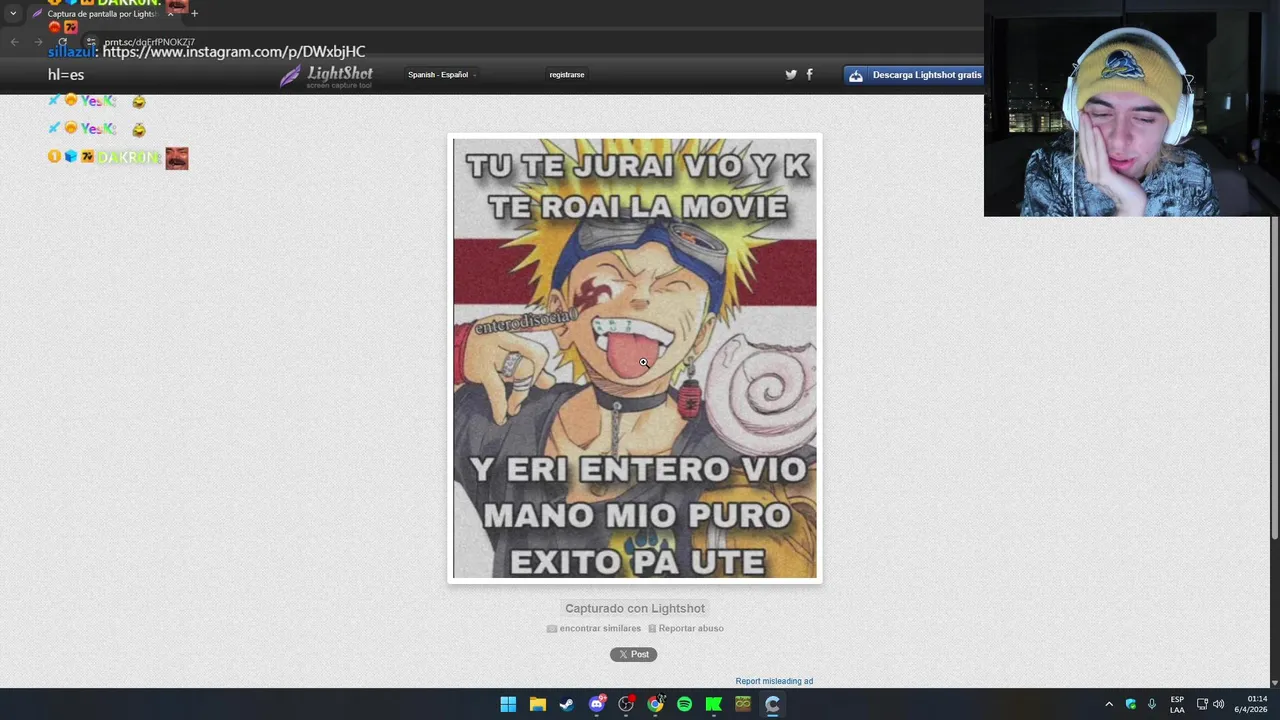The height and width of the screenshot is (720, 1280).
Task: Open the Windows Start menu
Action: point(508,704)
